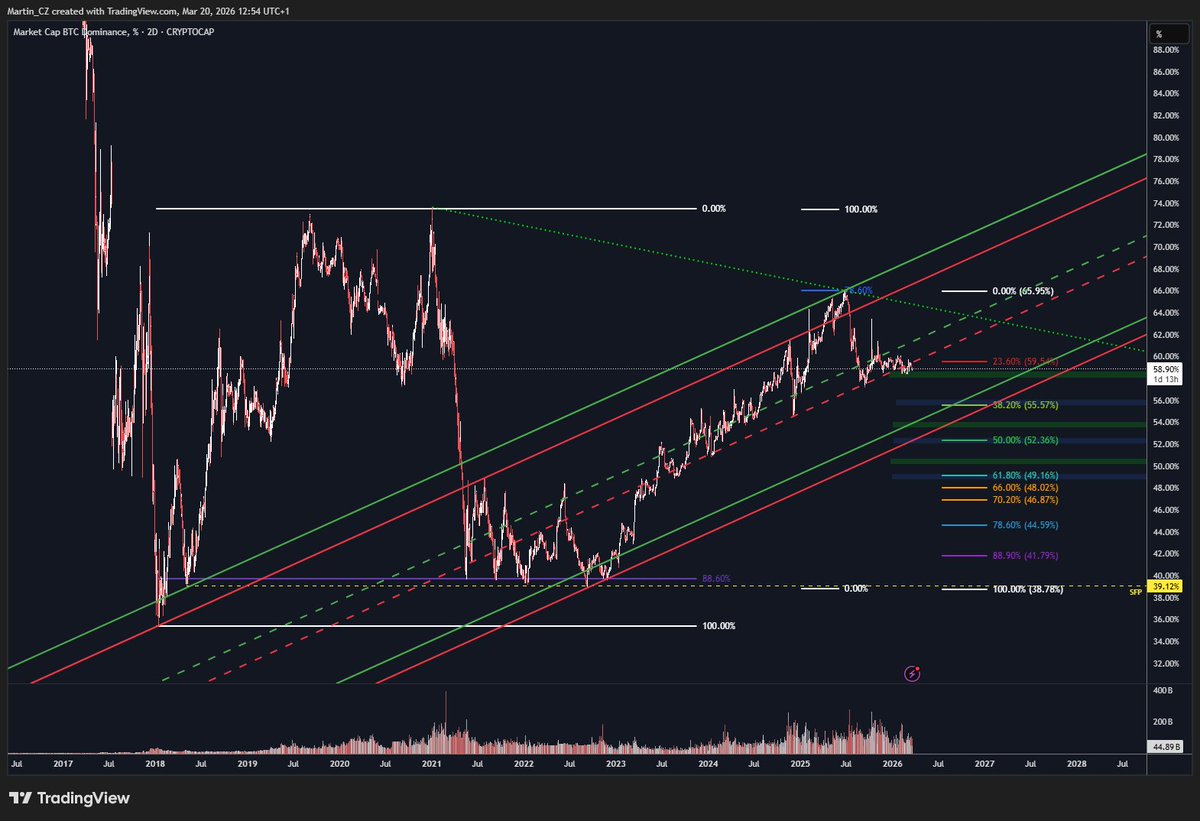
Task: Click the purple lightning event icon on chart
Action: pyautogui.click(x=912, y=674)
